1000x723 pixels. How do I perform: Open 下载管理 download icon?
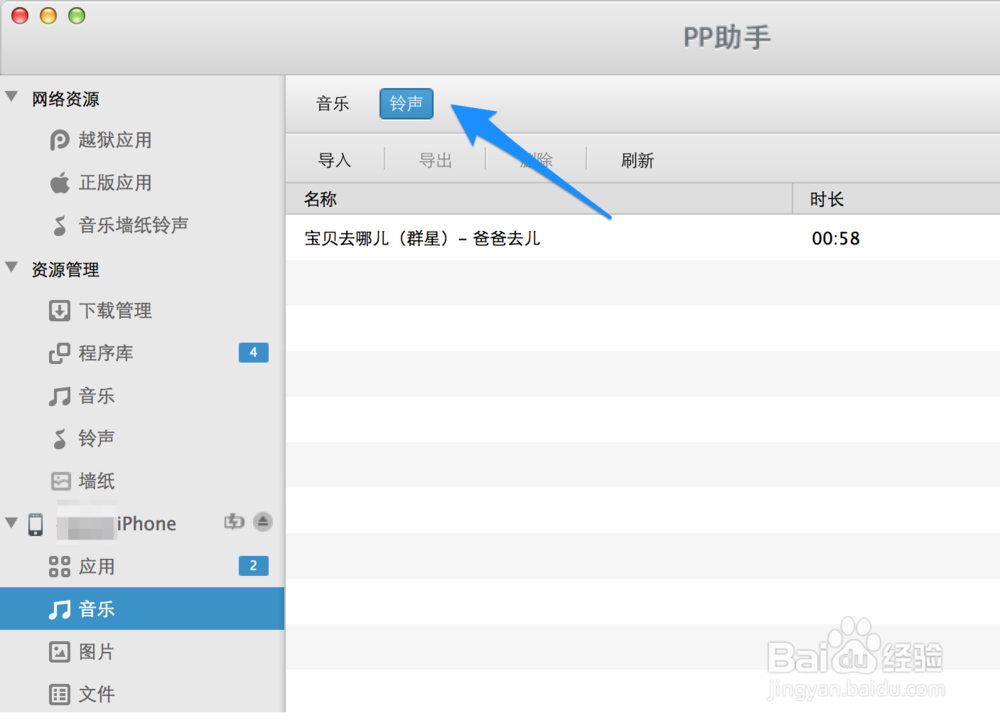coord(59,310)
